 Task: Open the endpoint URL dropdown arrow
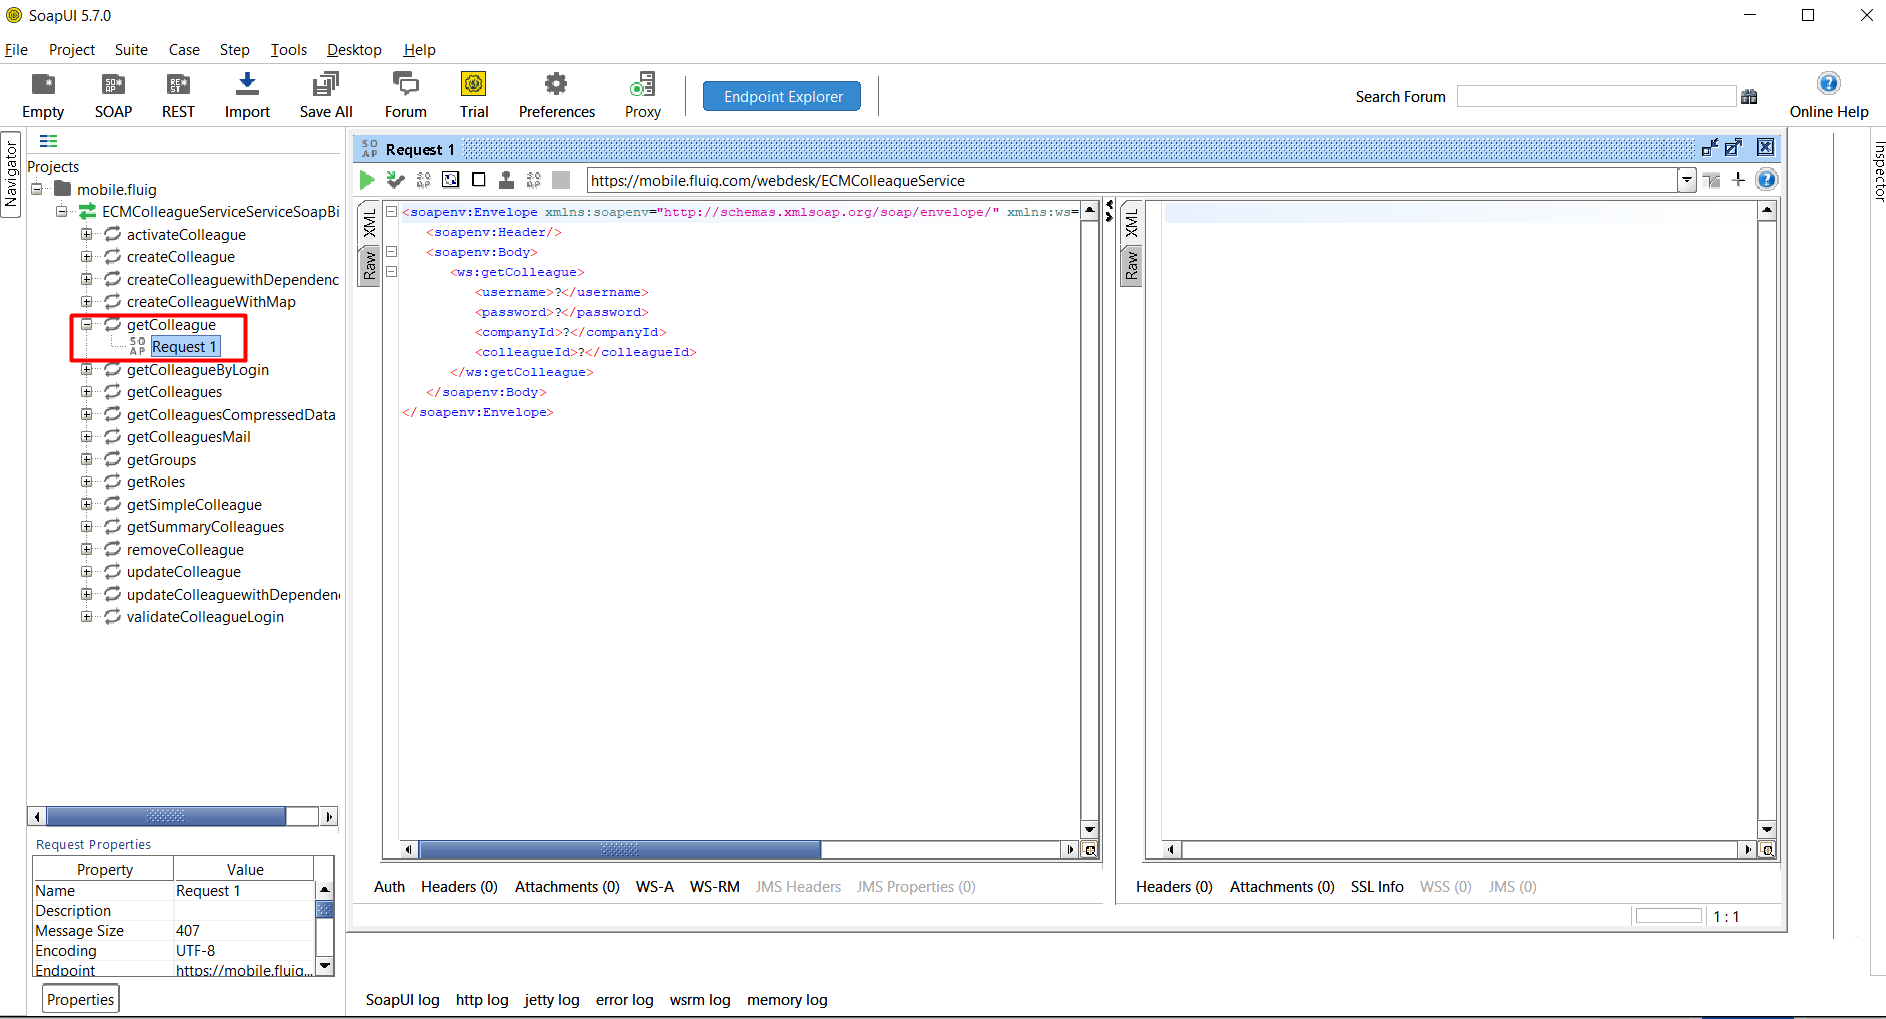coord(1687,180)
